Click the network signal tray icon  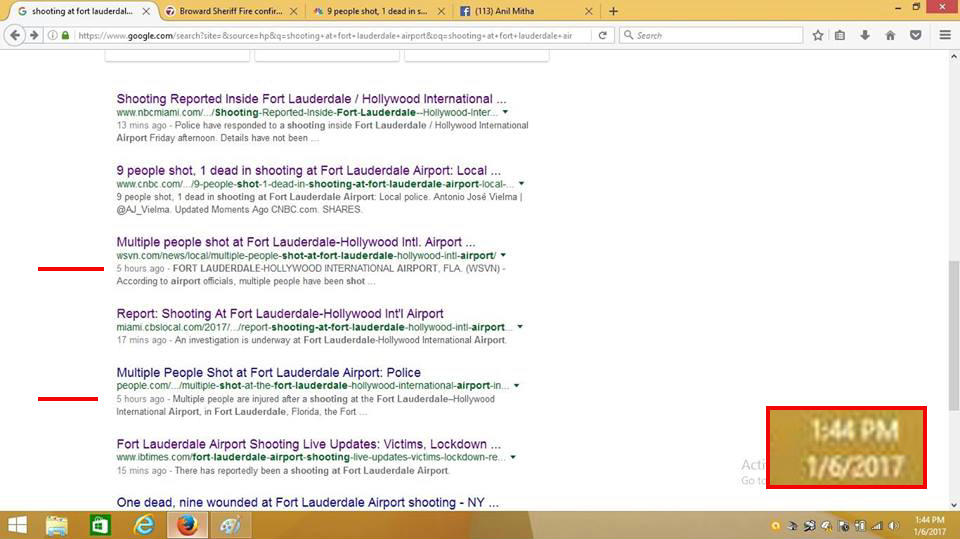click(877, 526)
